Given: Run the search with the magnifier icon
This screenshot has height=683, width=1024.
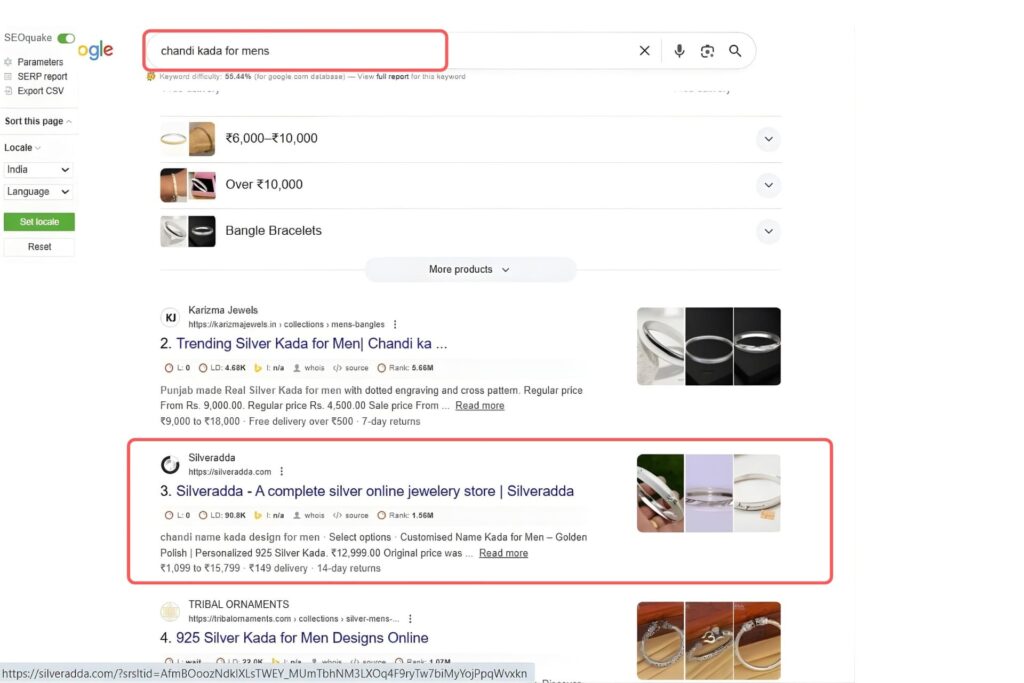Looking at the screenshot, I should (735, 50).
